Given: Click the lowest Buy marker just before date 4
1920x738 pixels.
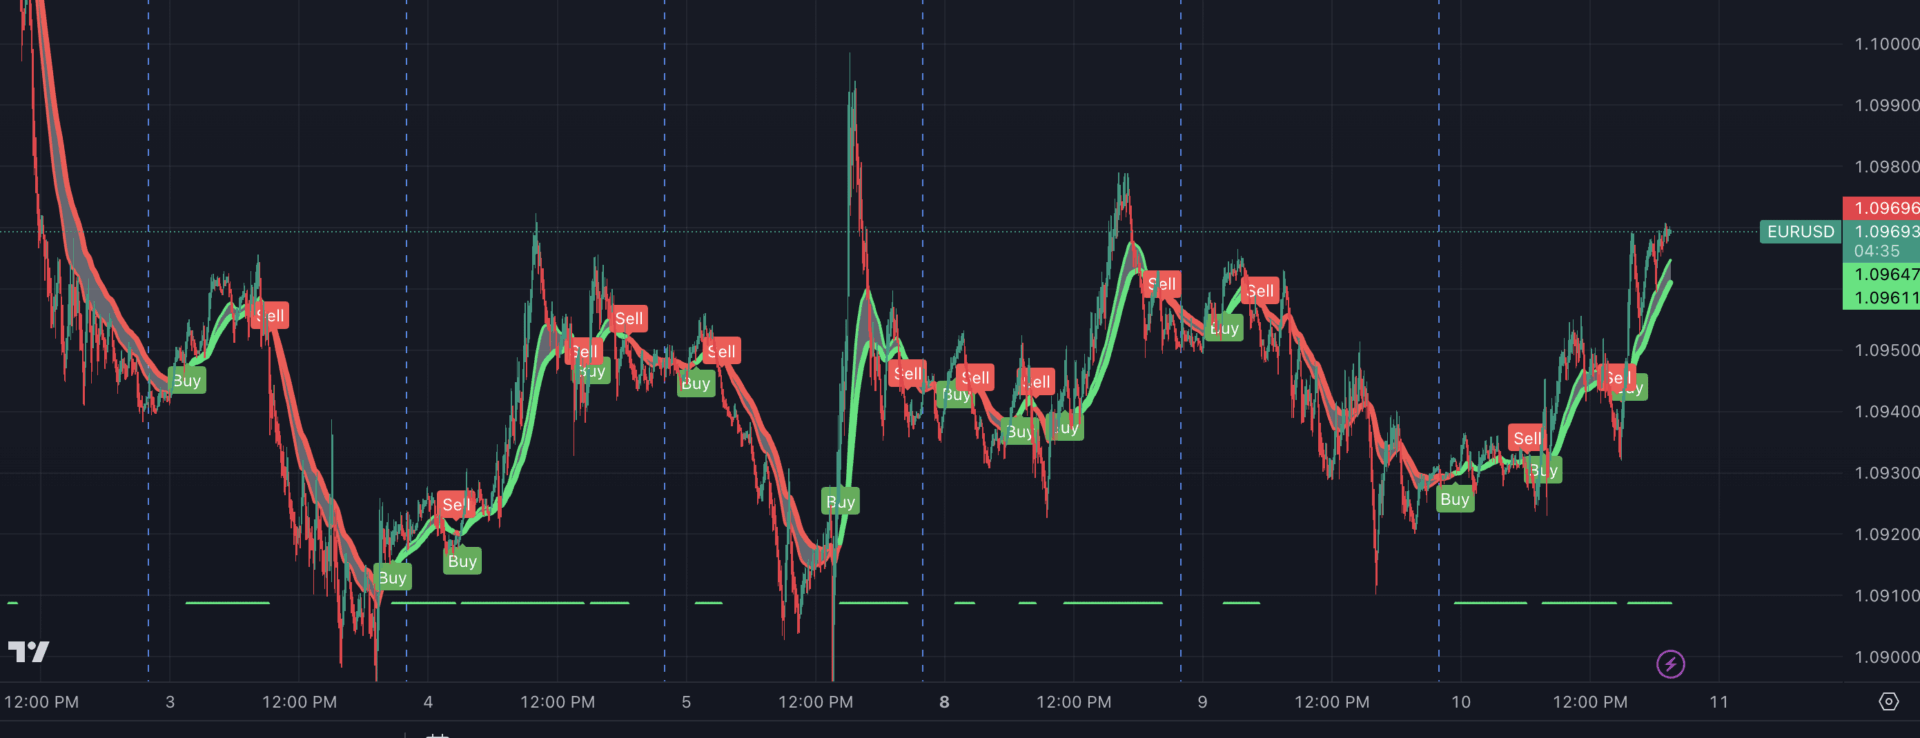Looking at the screenshot, I should 392,577.
